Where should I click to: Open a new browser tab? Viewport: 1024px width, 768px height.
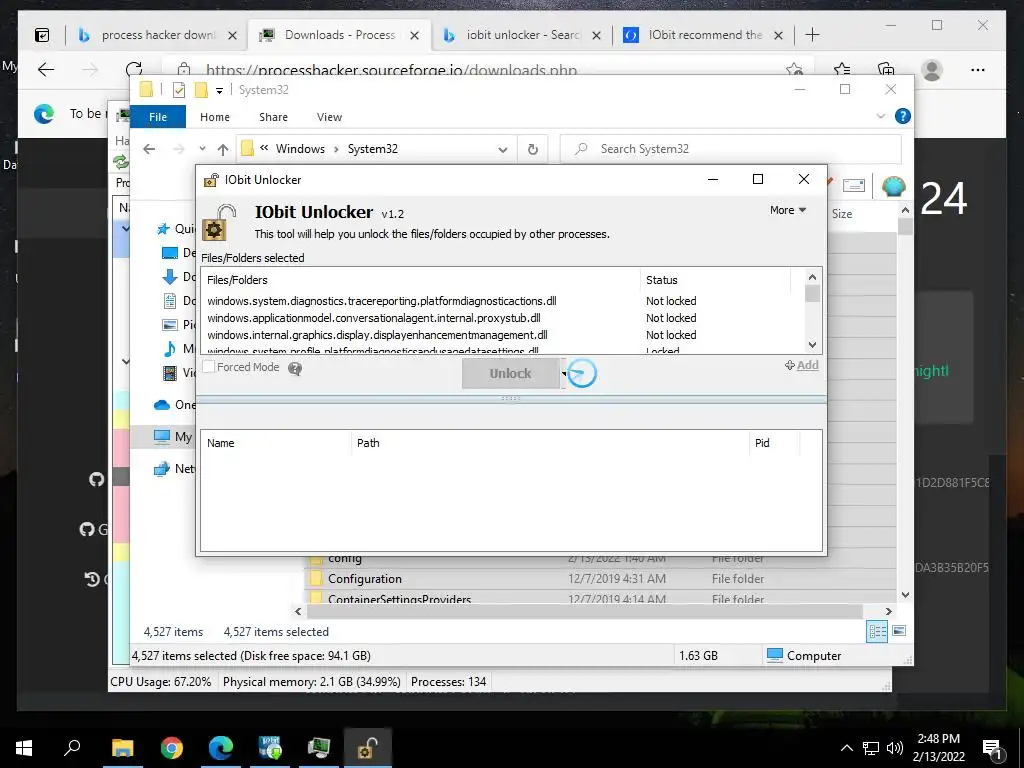point(812,35)
